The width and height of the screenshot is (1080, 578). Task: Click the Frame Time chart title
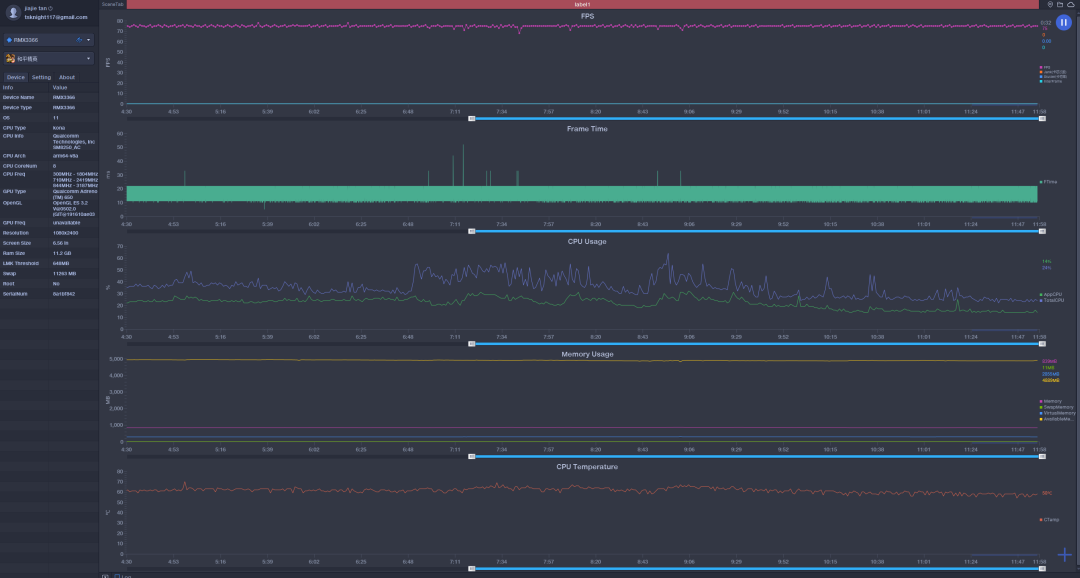(587, 129)
